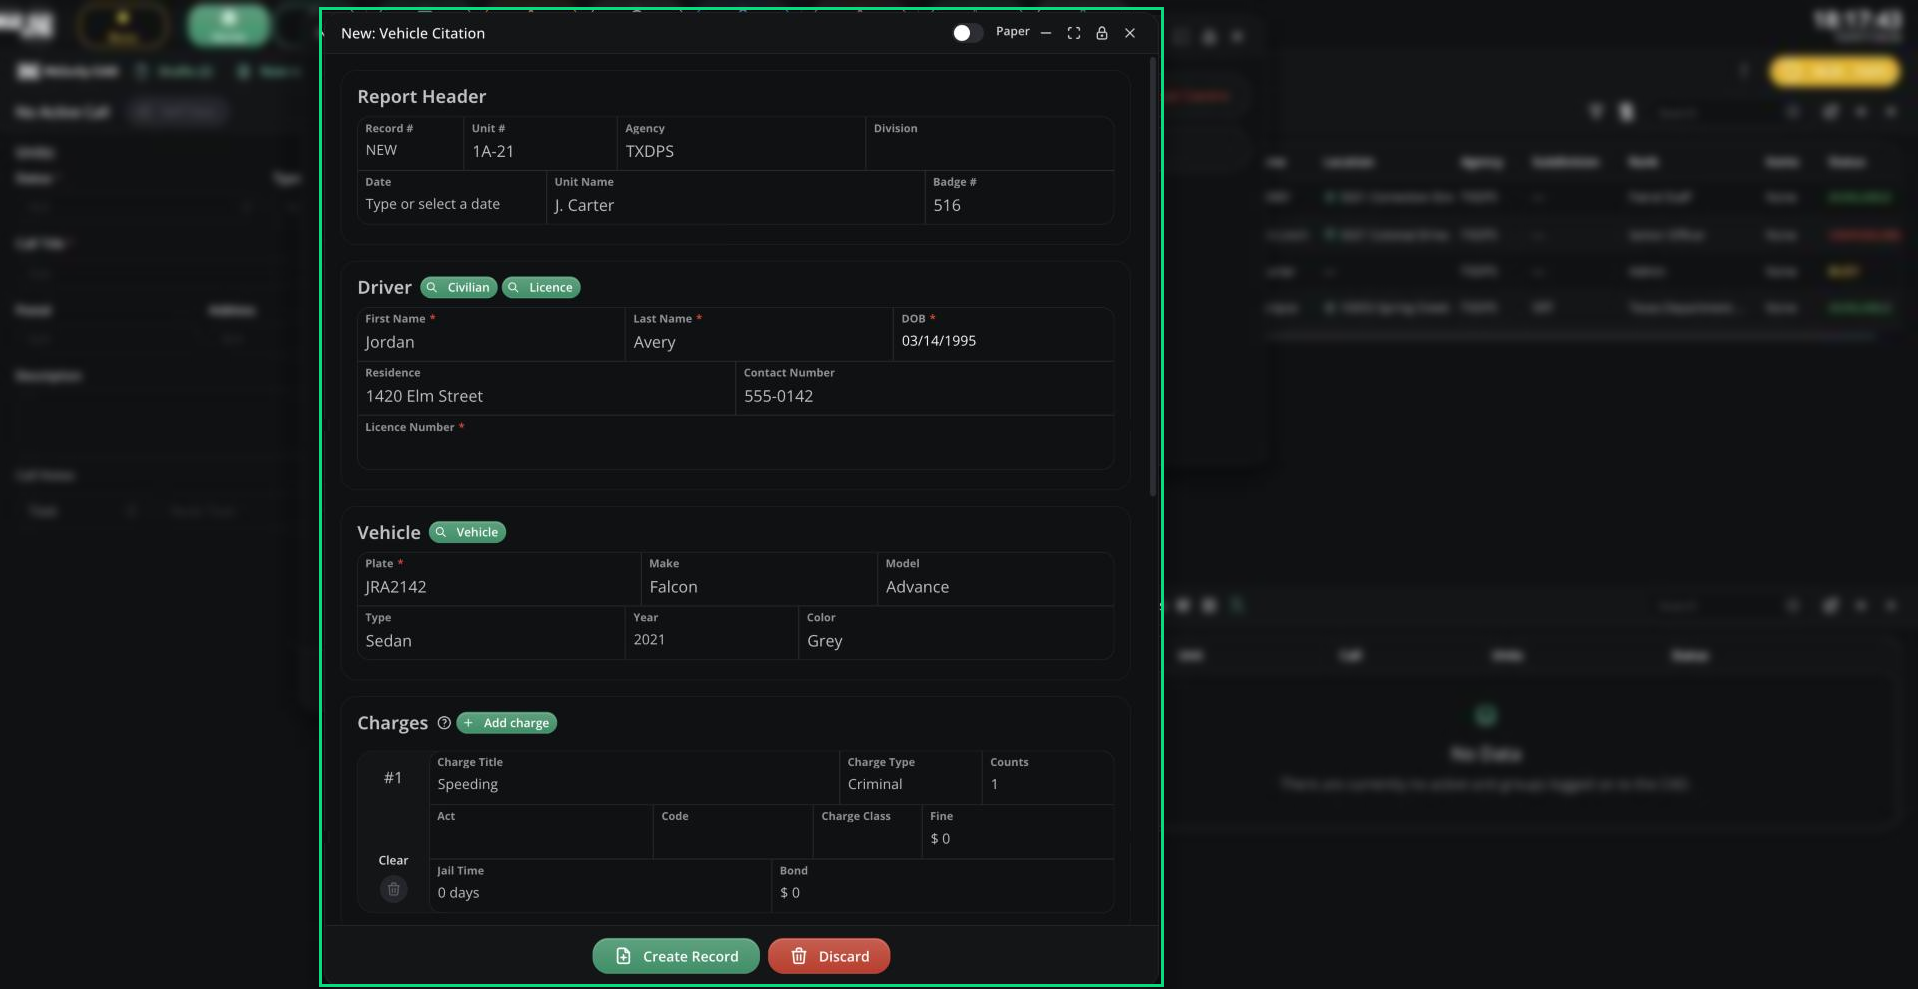Edit vehicle Color Grey

(x=957, y=633)
